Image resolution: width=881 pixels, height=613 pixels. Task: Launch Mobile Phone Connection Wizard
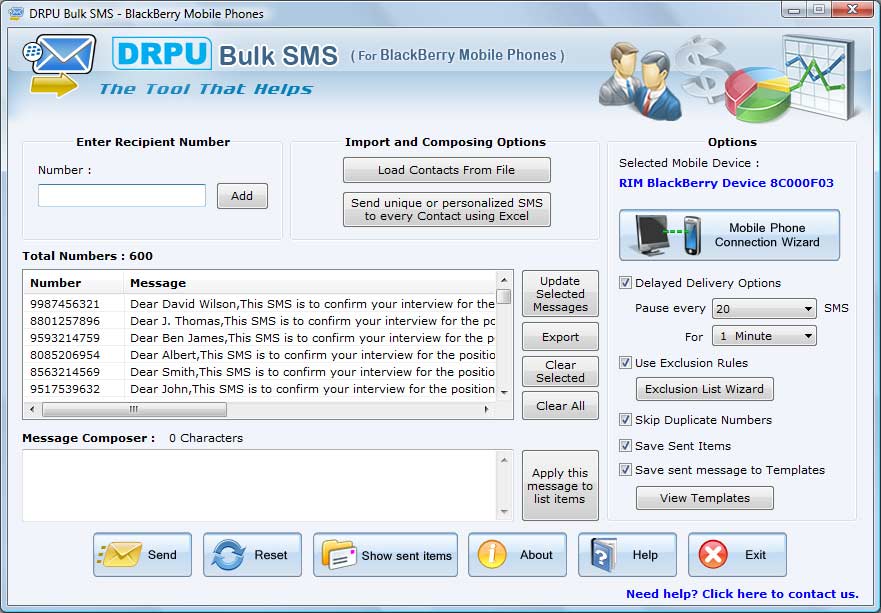pyautogui.click(x=729, y=235)
